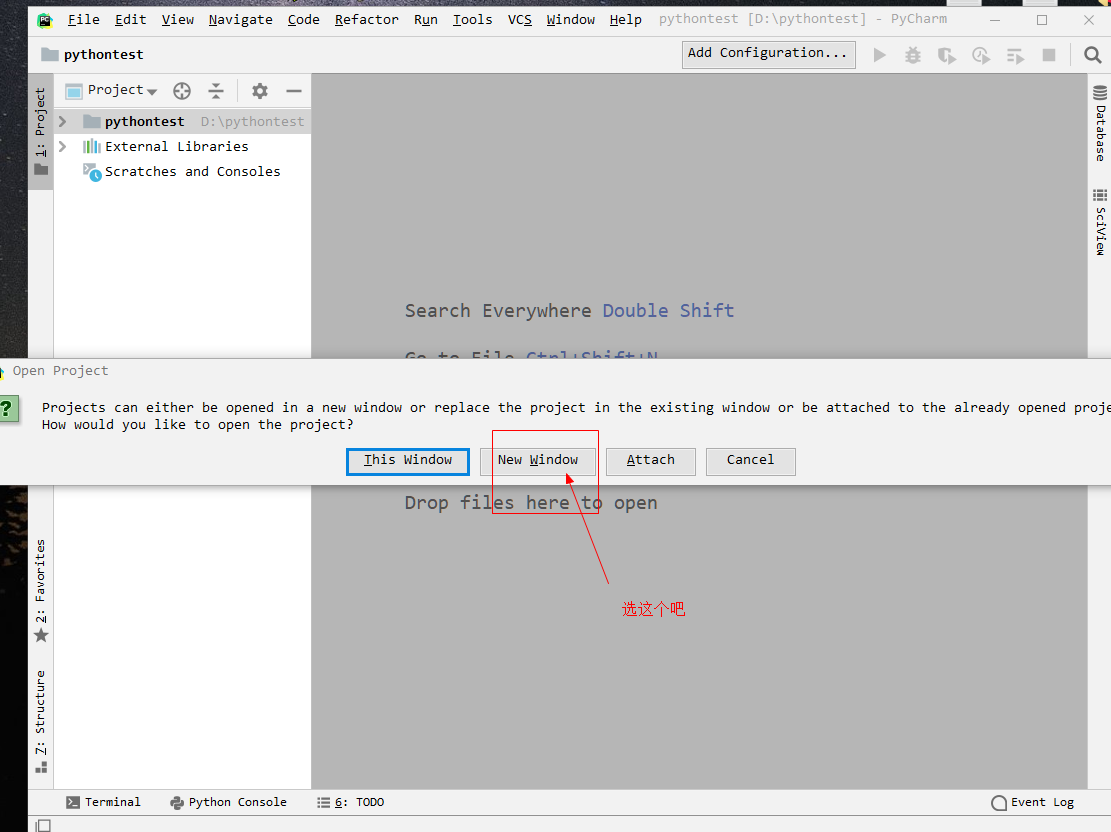Screen dimensions: 1111x832
Task: Toggle the 1: Project side tab
Action: (40, 131)
